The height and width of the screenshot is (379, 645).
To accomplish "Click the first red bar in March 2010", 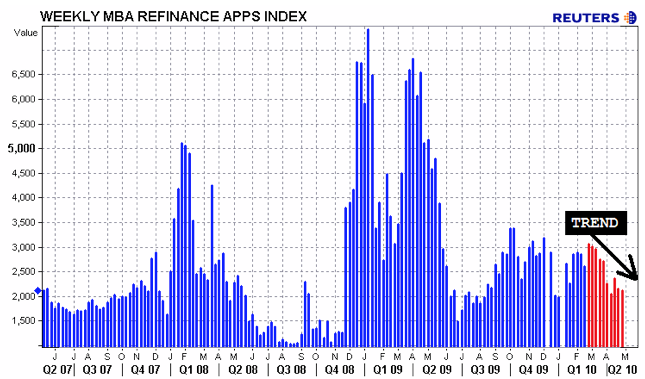I will pyautogui.click(x=589, y=295).
